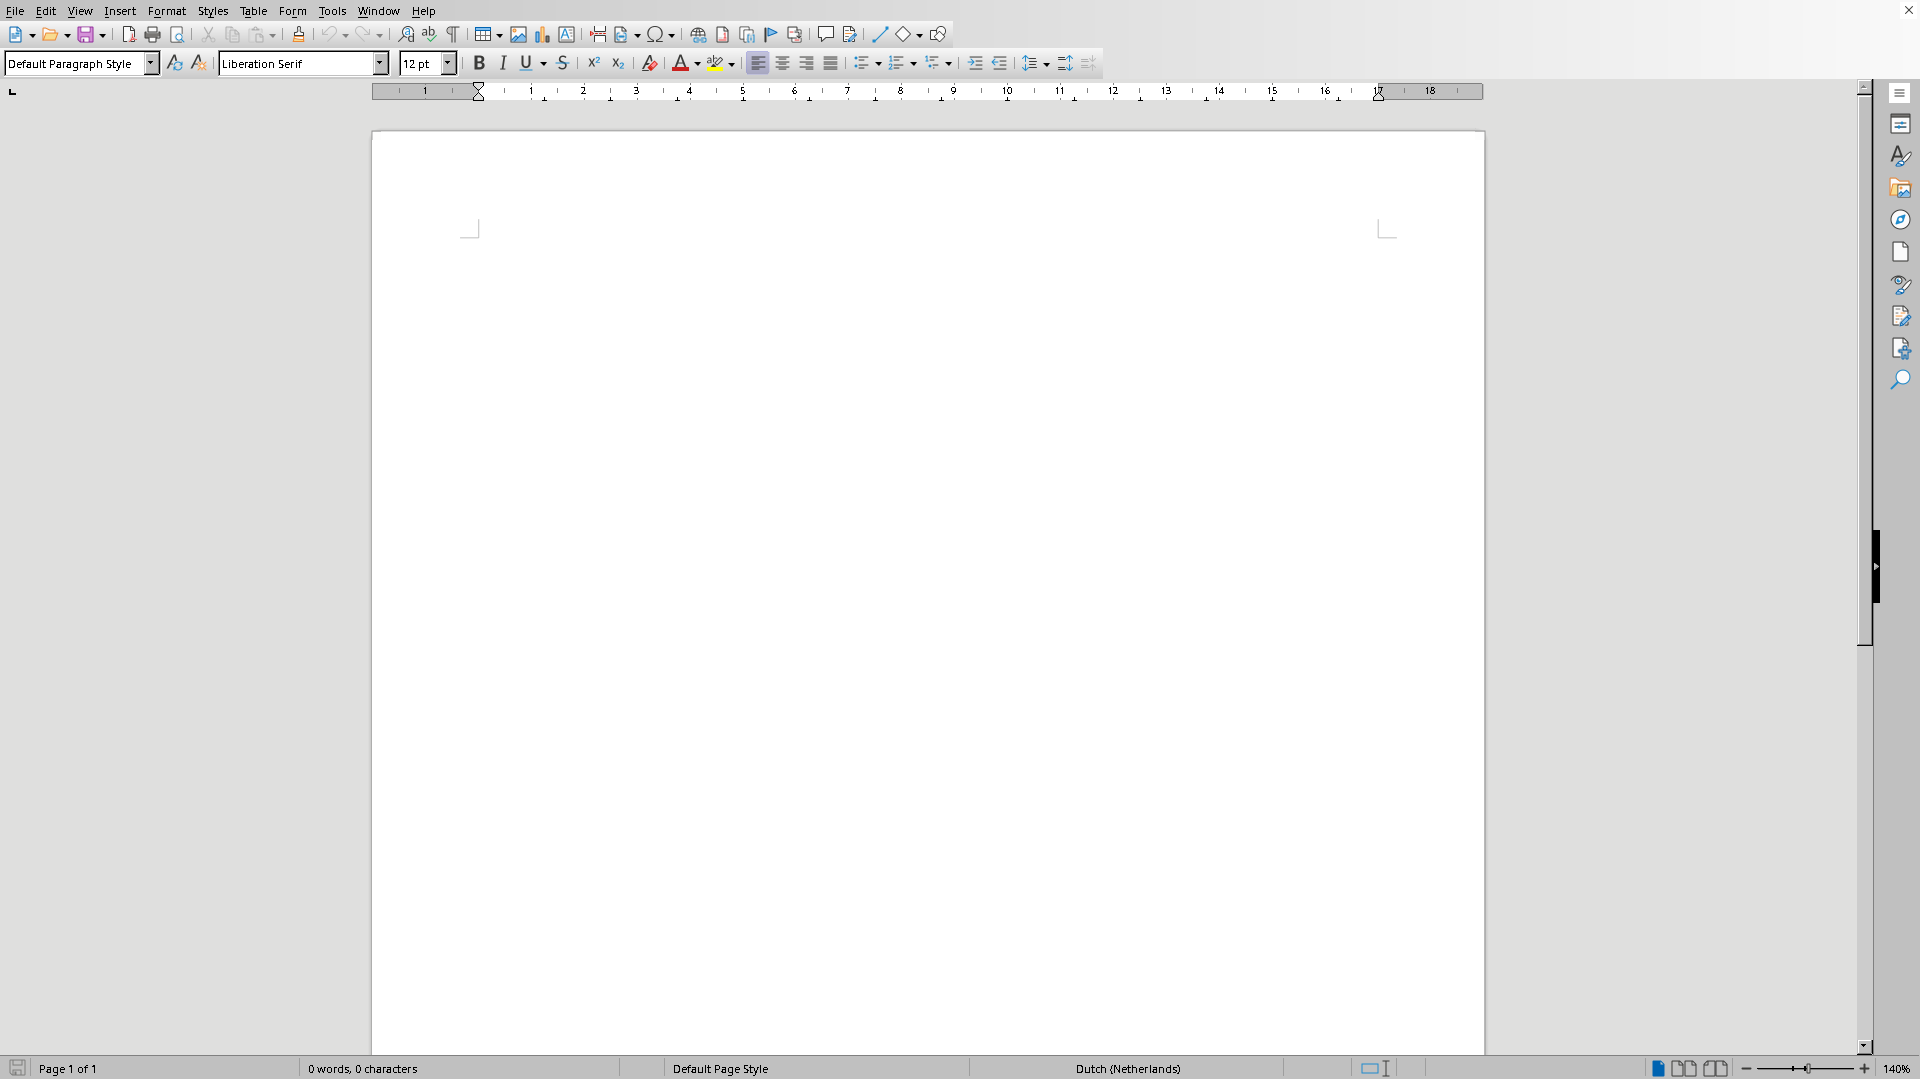Toggle Bold formatting
Viewport: 1920px width, 1079px height.
[479, 63]
